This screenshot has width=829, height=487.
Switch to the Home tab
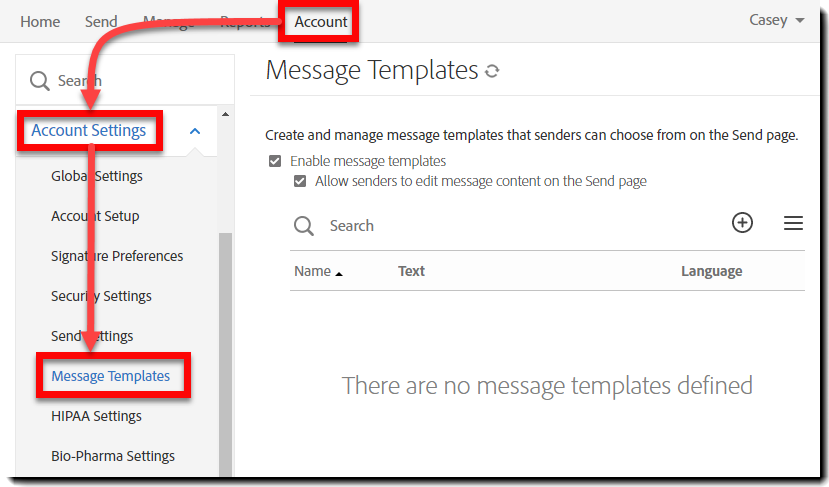pyautogui.click(x=40, y=21)
